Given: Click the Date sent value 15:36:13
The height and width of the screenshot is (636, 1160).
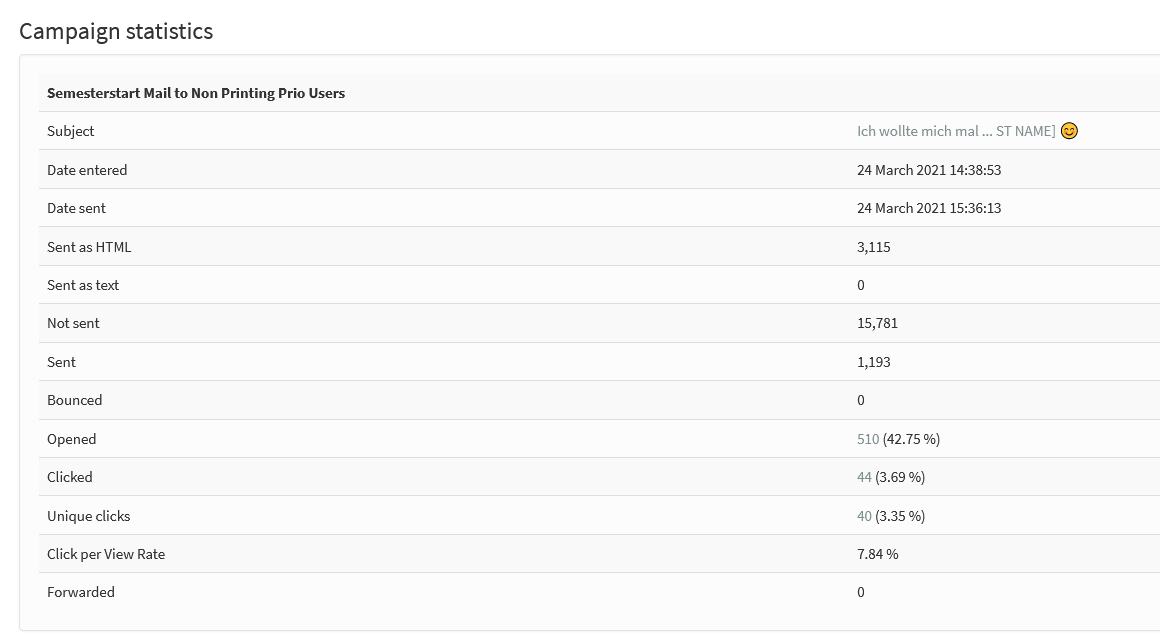Looking at the screenshot, I should pos(928,209).
